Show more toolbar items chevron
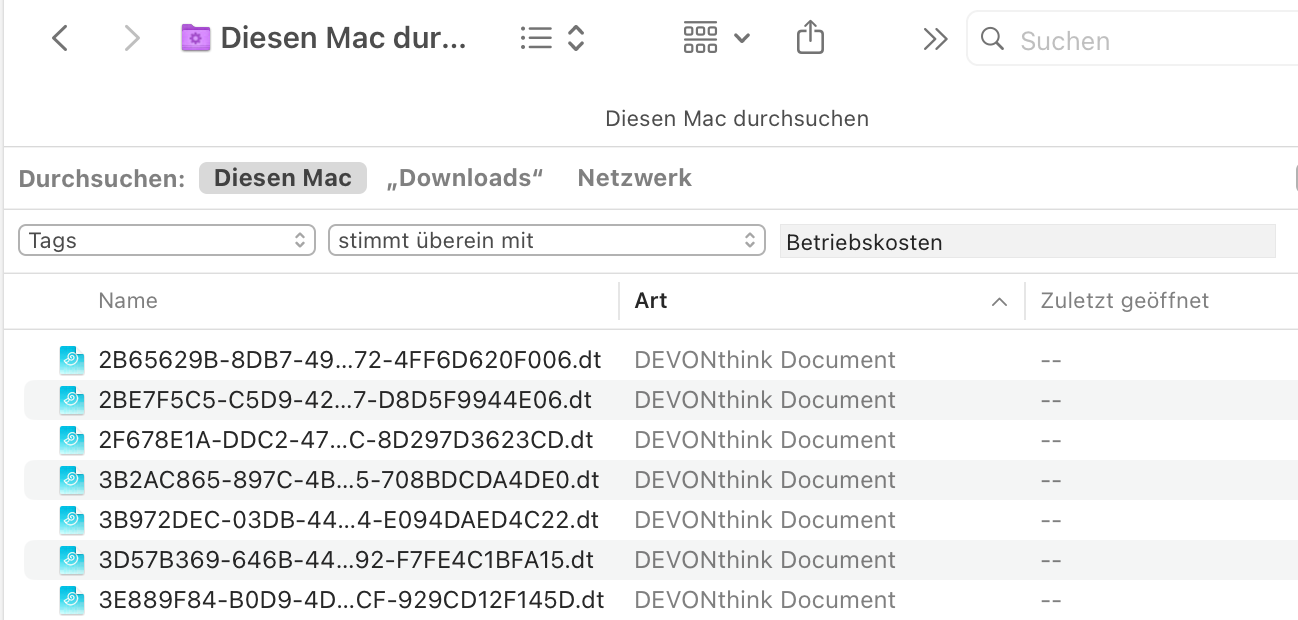The image size is (1298, 620). point(935,39)
